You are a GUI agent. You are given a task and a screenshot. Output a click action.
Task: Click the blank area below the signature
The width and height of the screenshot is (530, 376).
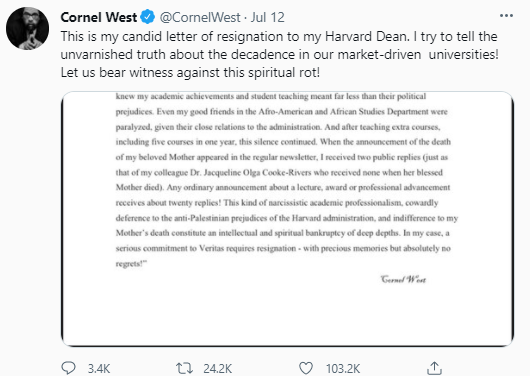pos(287,314)
